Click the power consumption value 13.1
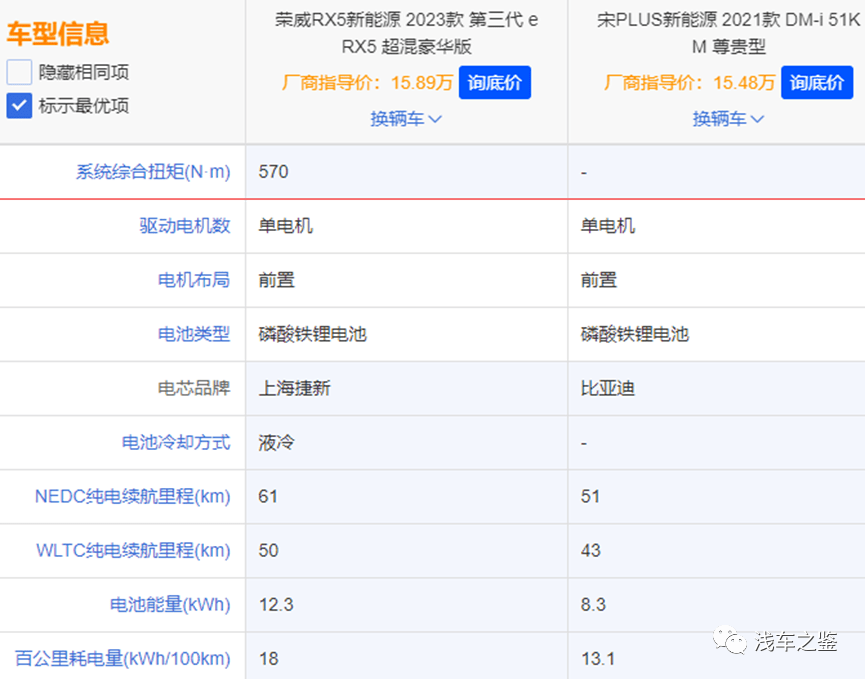This screenshot has width=865, height=679. [x=597, y=659]
